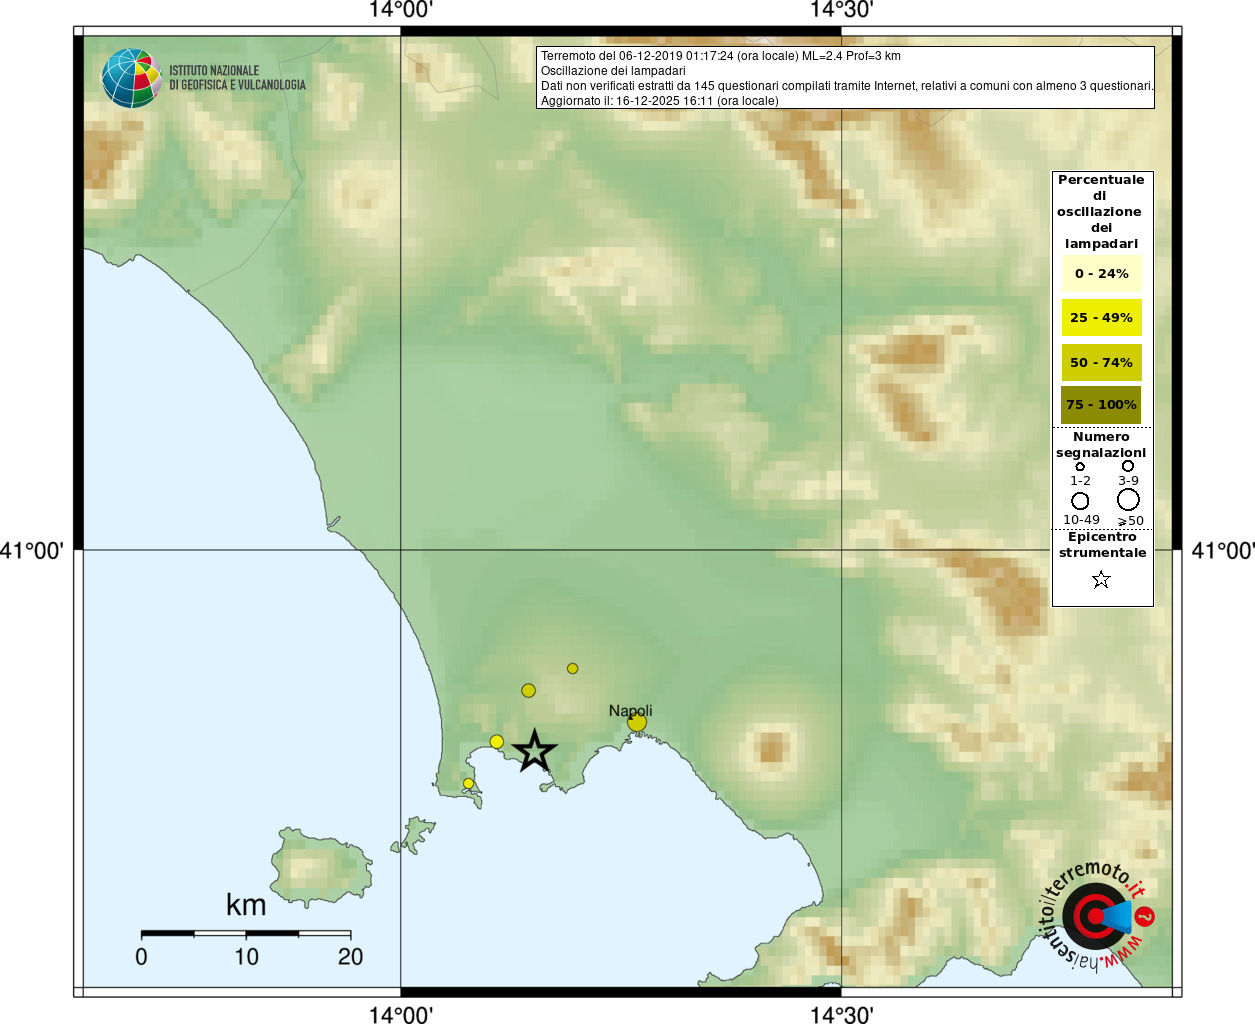Click the 10-49 reports circle in legend

(x=1080, y=500)
